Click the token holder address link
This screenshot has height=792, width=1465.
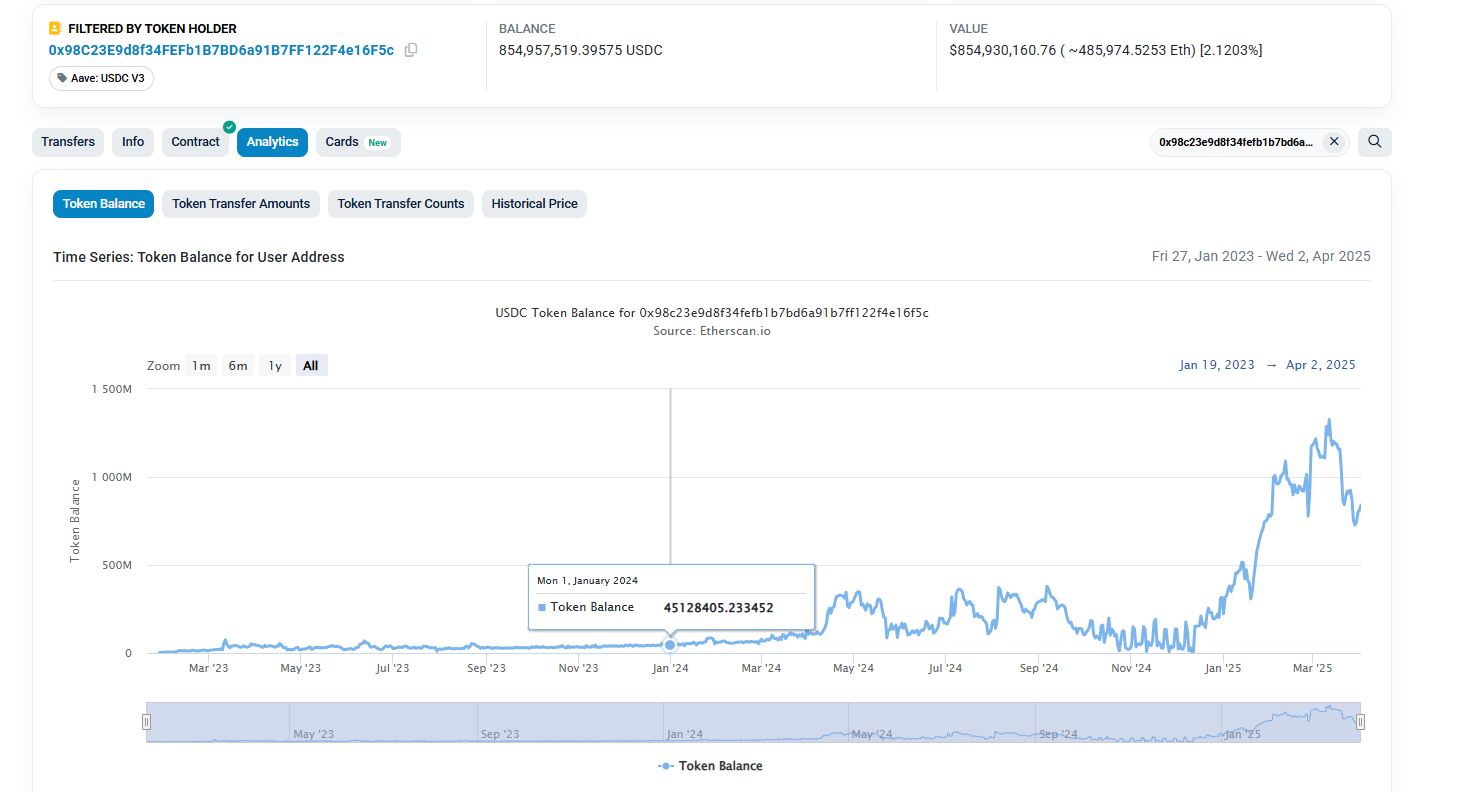point(221,50)
